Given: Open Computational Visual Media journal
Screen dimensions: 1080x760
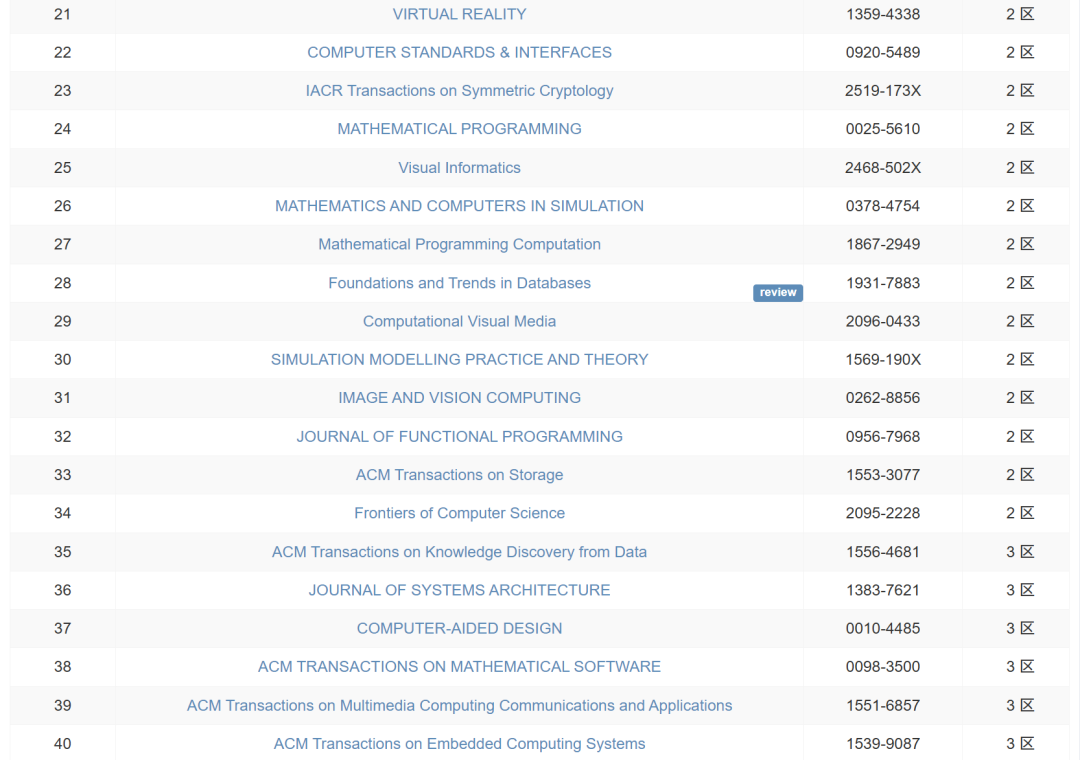Looking at the screenshot, I should click(459, 321).
